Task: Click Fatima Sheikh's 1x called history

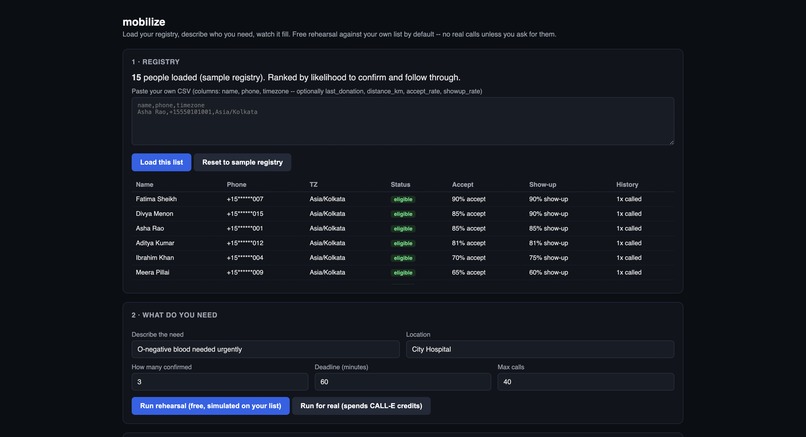Action: click(x=629, y=199)
